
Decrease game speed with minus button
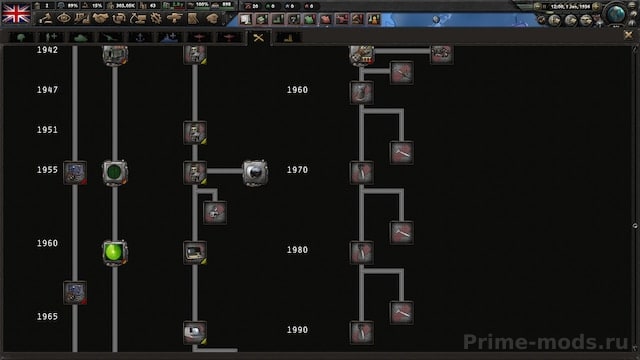(x=538, y=7)
